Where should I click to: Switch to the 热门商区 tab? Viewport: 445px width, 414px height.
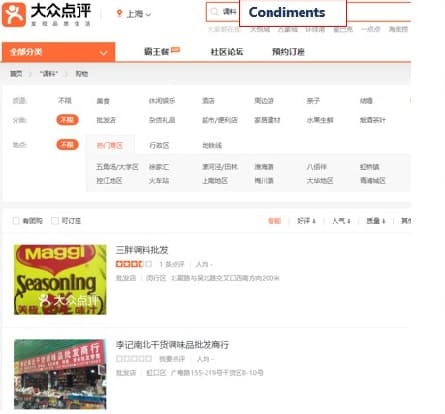coord(110,145)
